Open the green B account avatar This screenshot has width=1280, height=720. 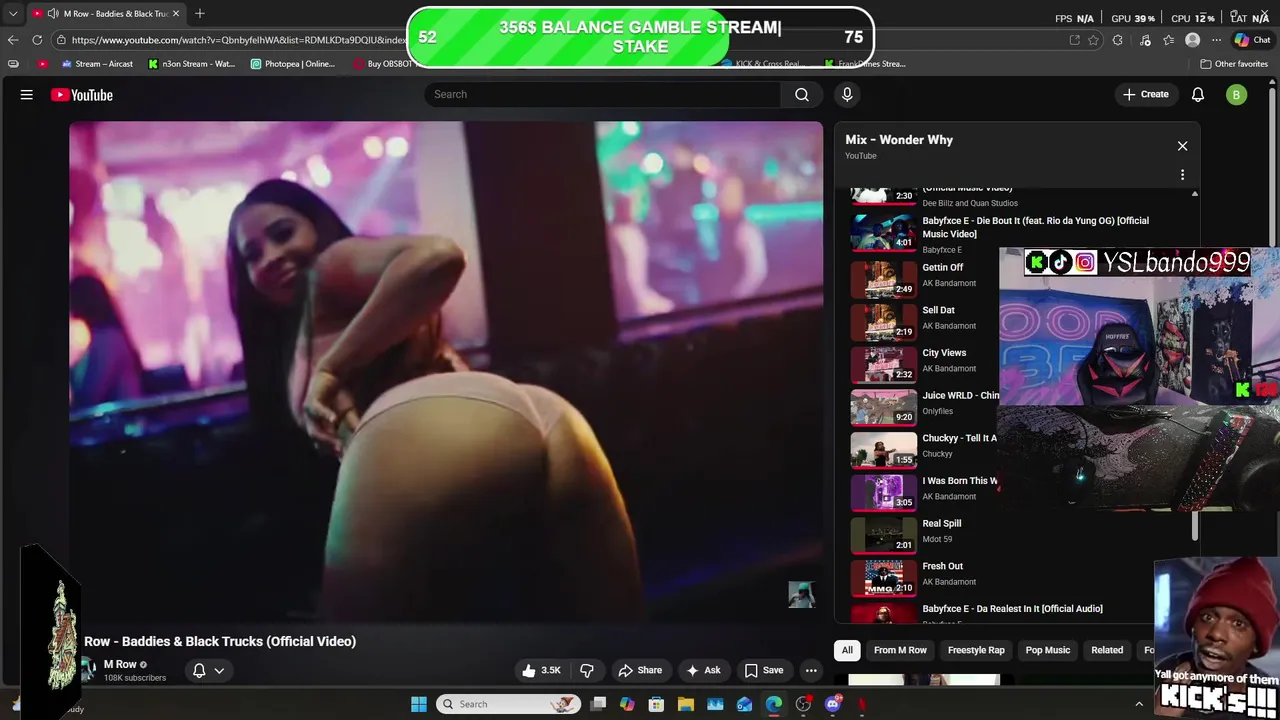pyautogui.click(x=1237, y=95)
